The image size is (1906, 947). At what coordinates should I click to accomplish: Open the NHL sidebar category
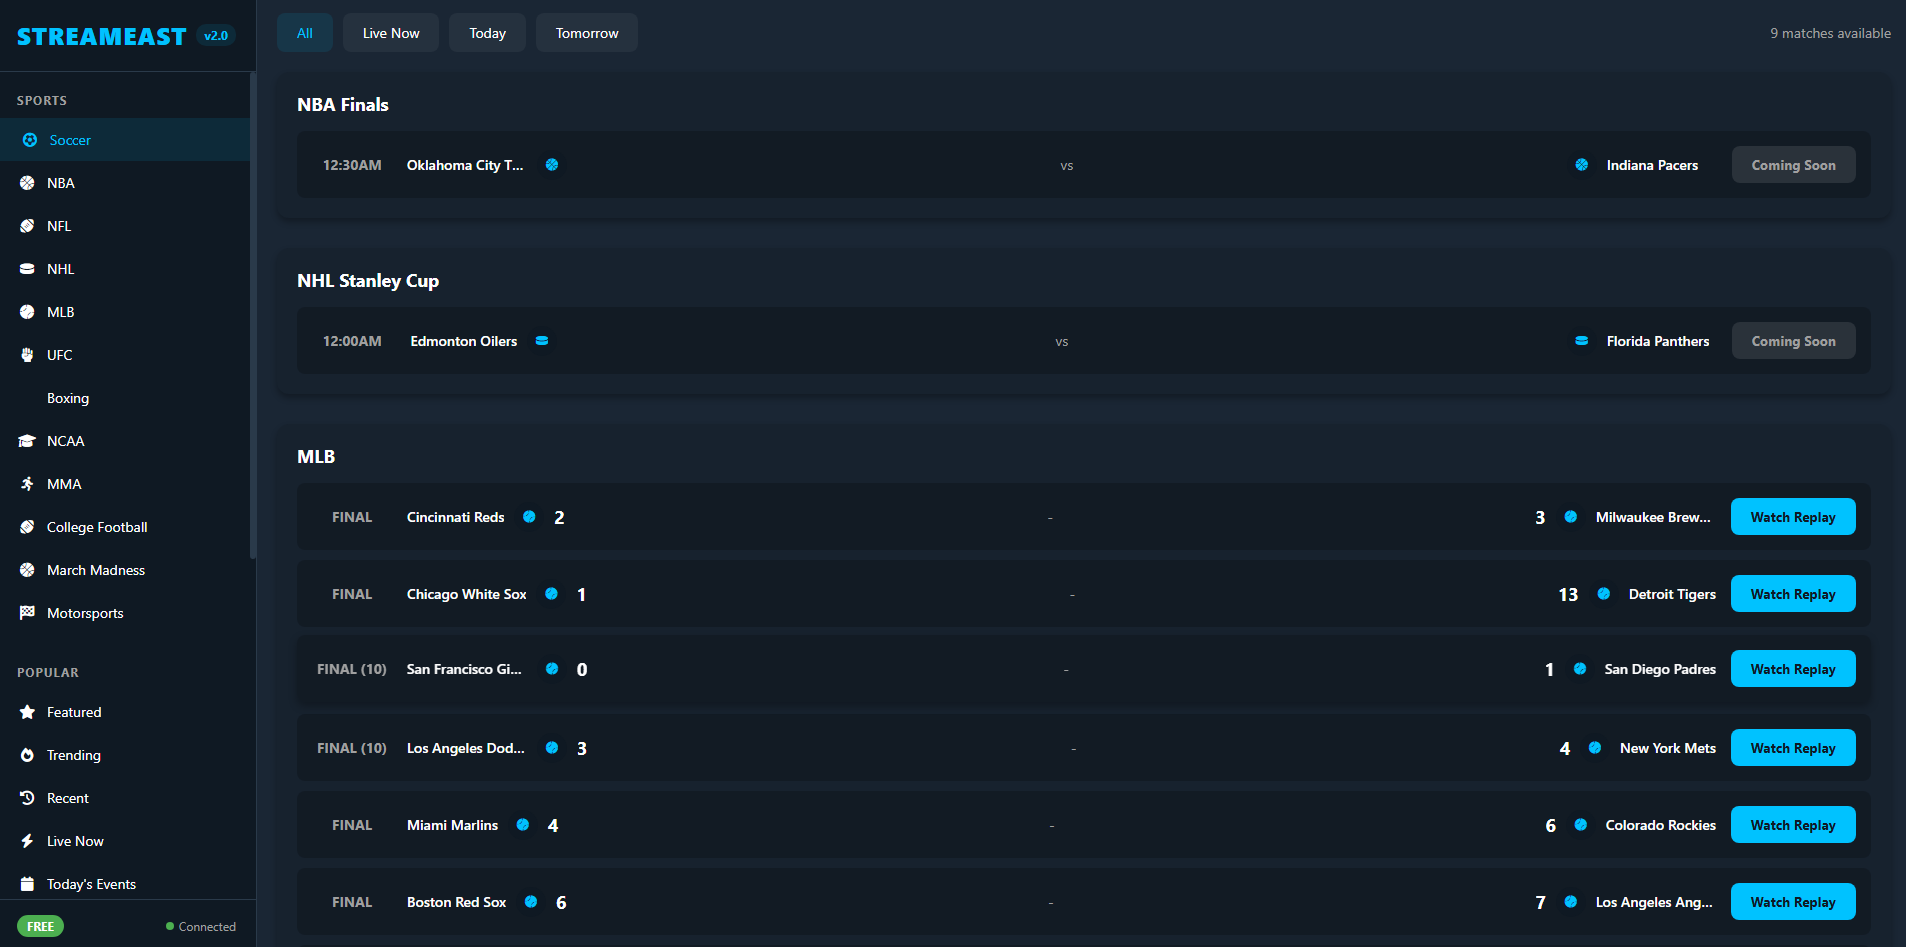(125, 269)
